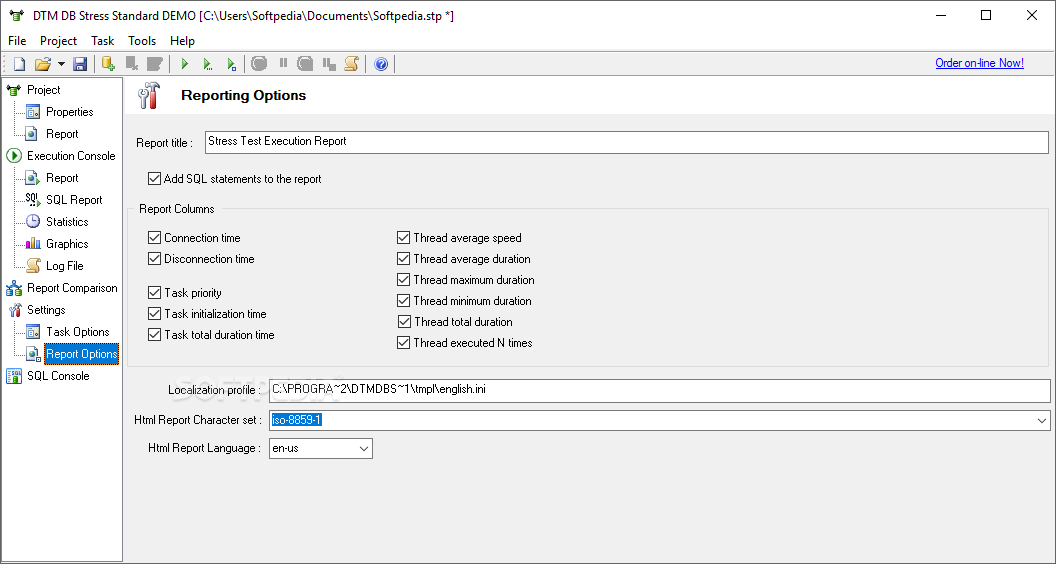
Task: Toggle the Thread average duration checkbox
Action: [x=403, y=259]
